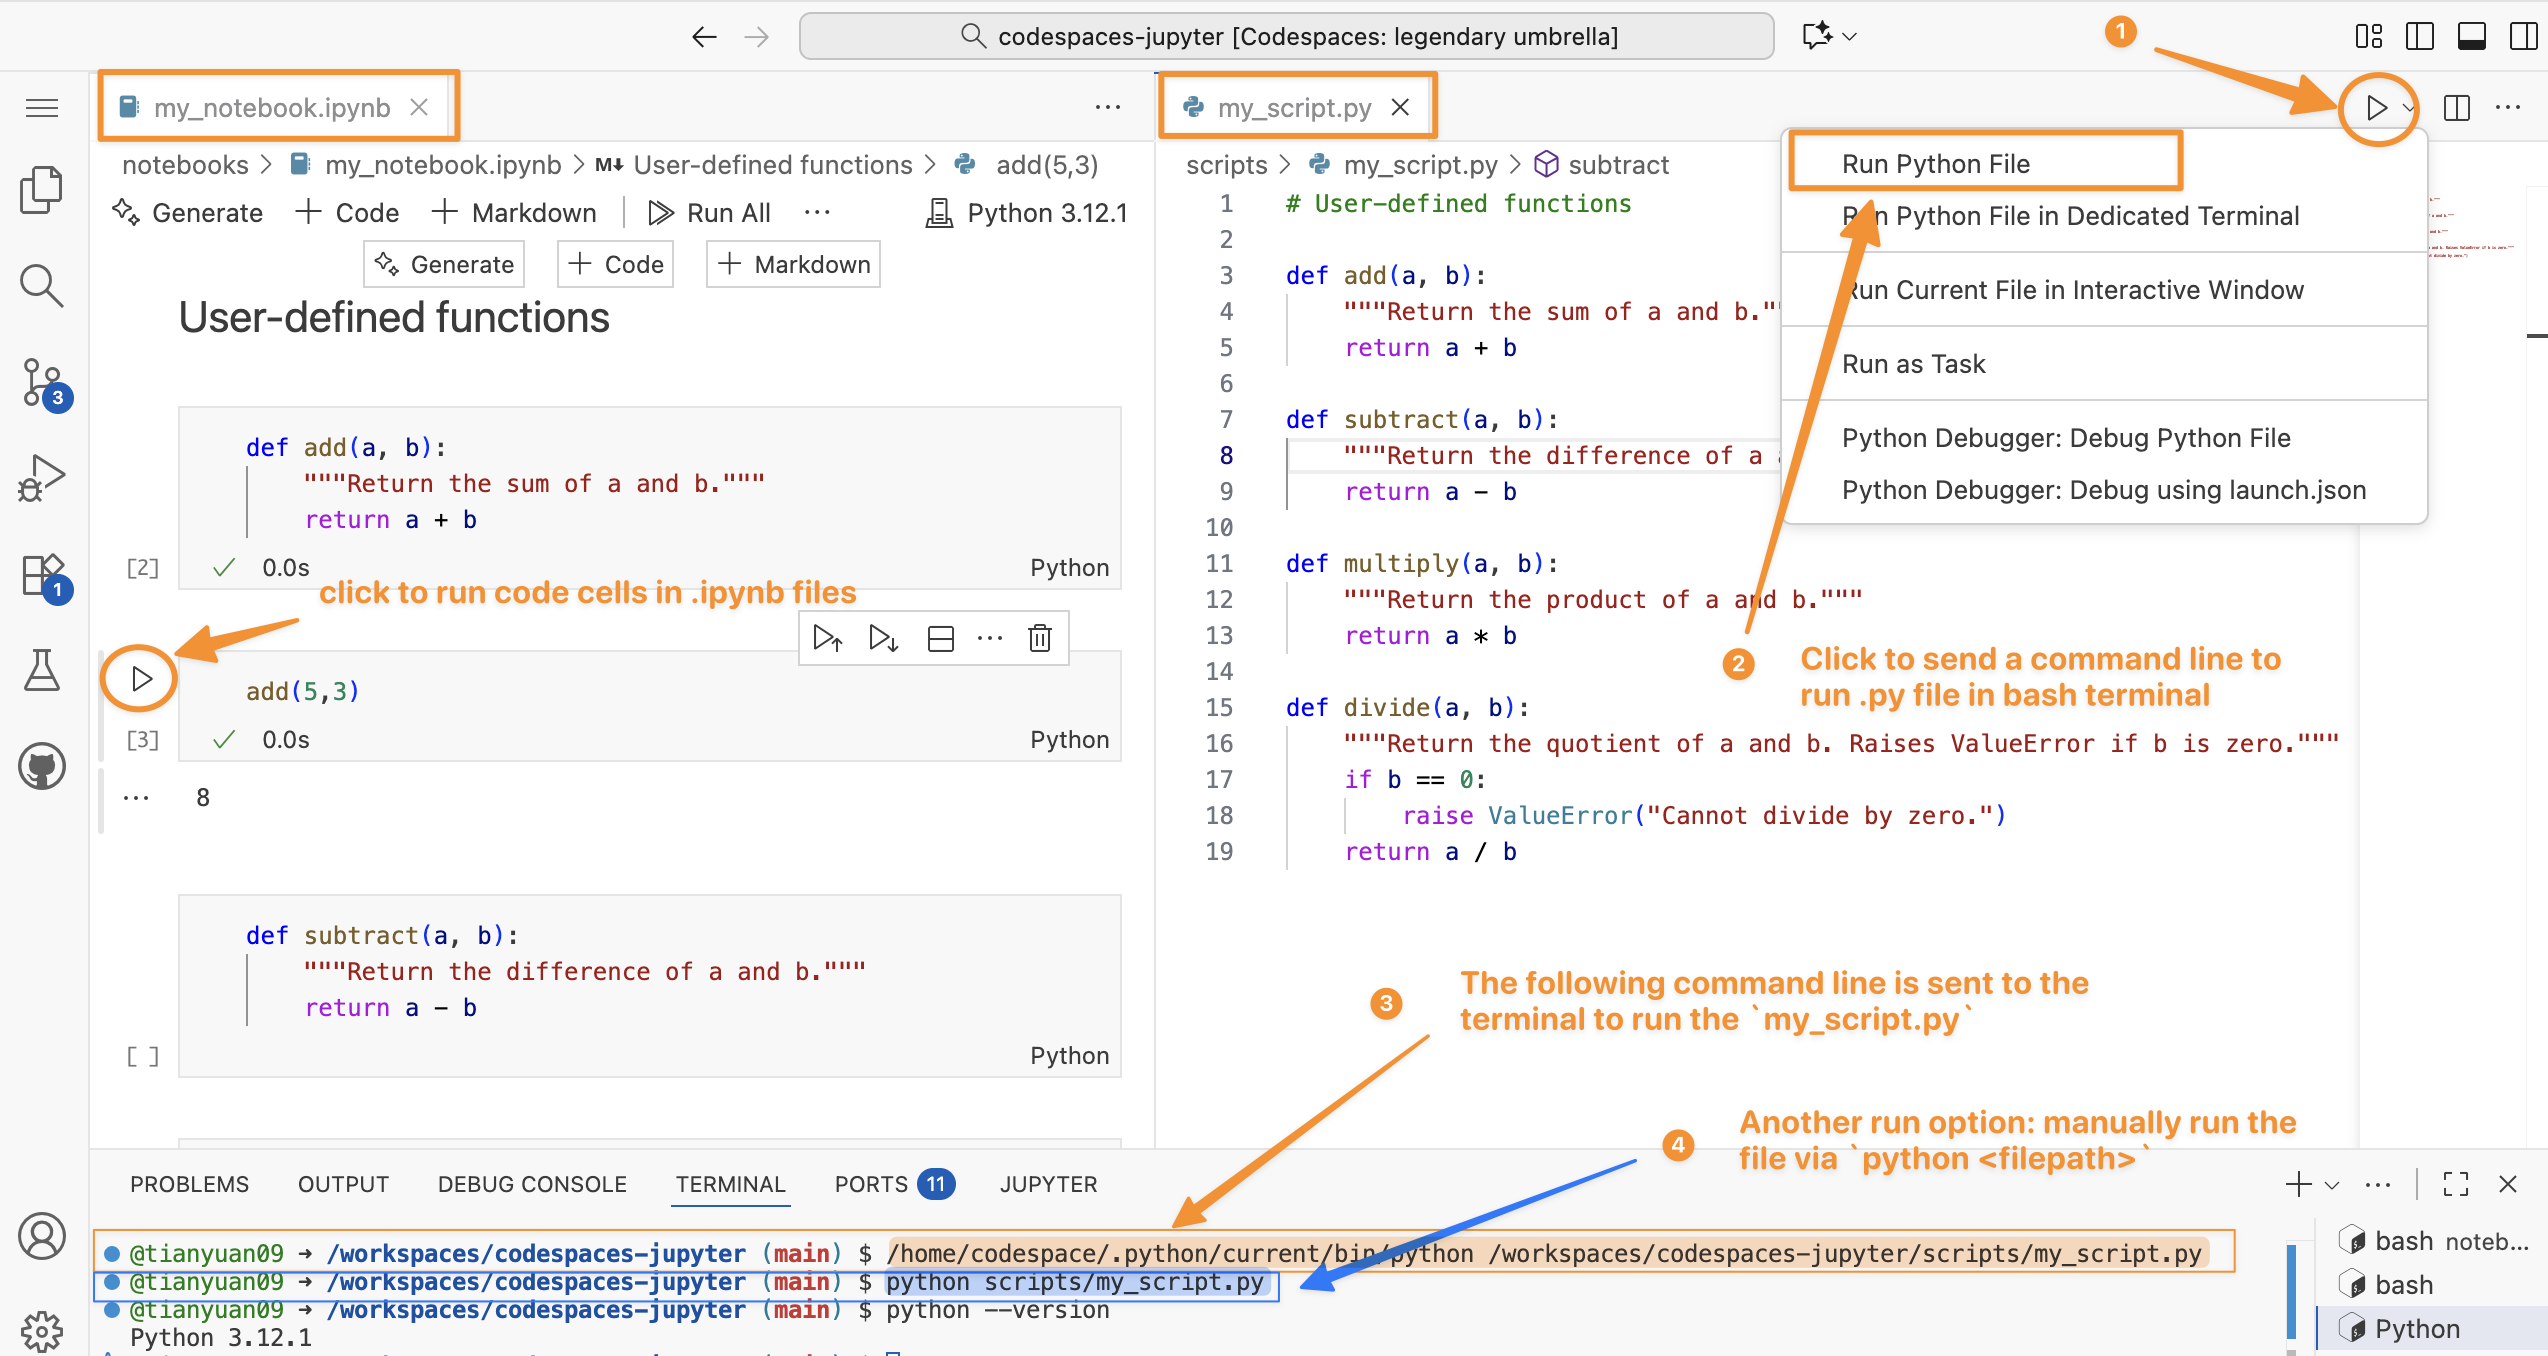
Task: Click the command center search box
Action: (1286, 37)
